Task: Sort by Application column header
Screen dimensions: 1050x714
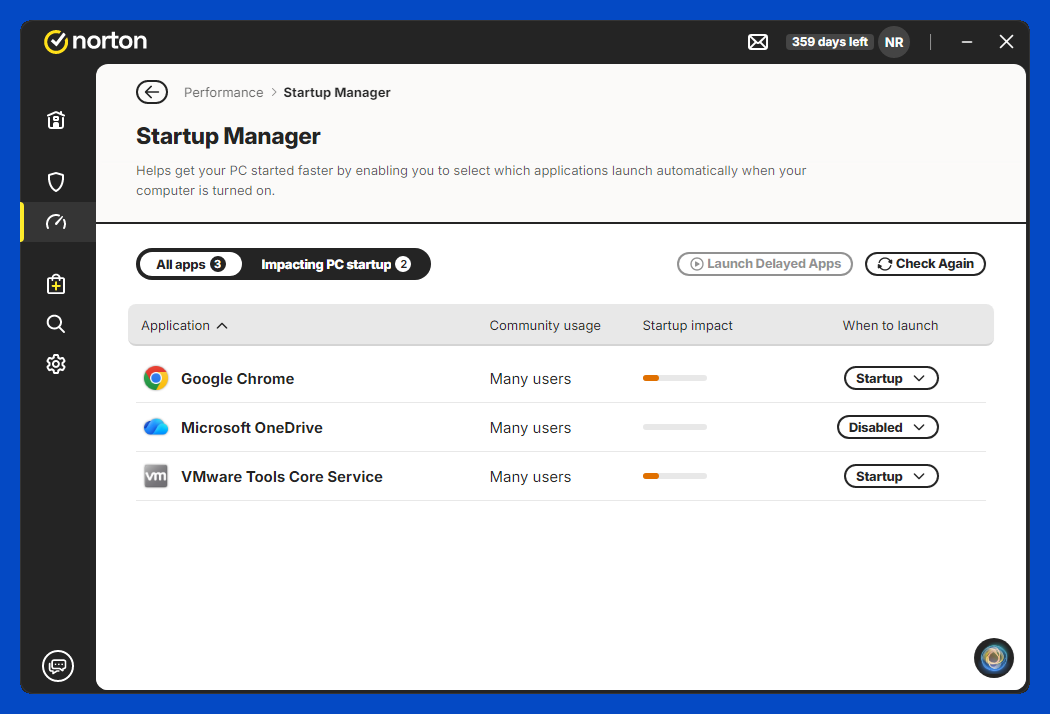Action: pos(184,326)
